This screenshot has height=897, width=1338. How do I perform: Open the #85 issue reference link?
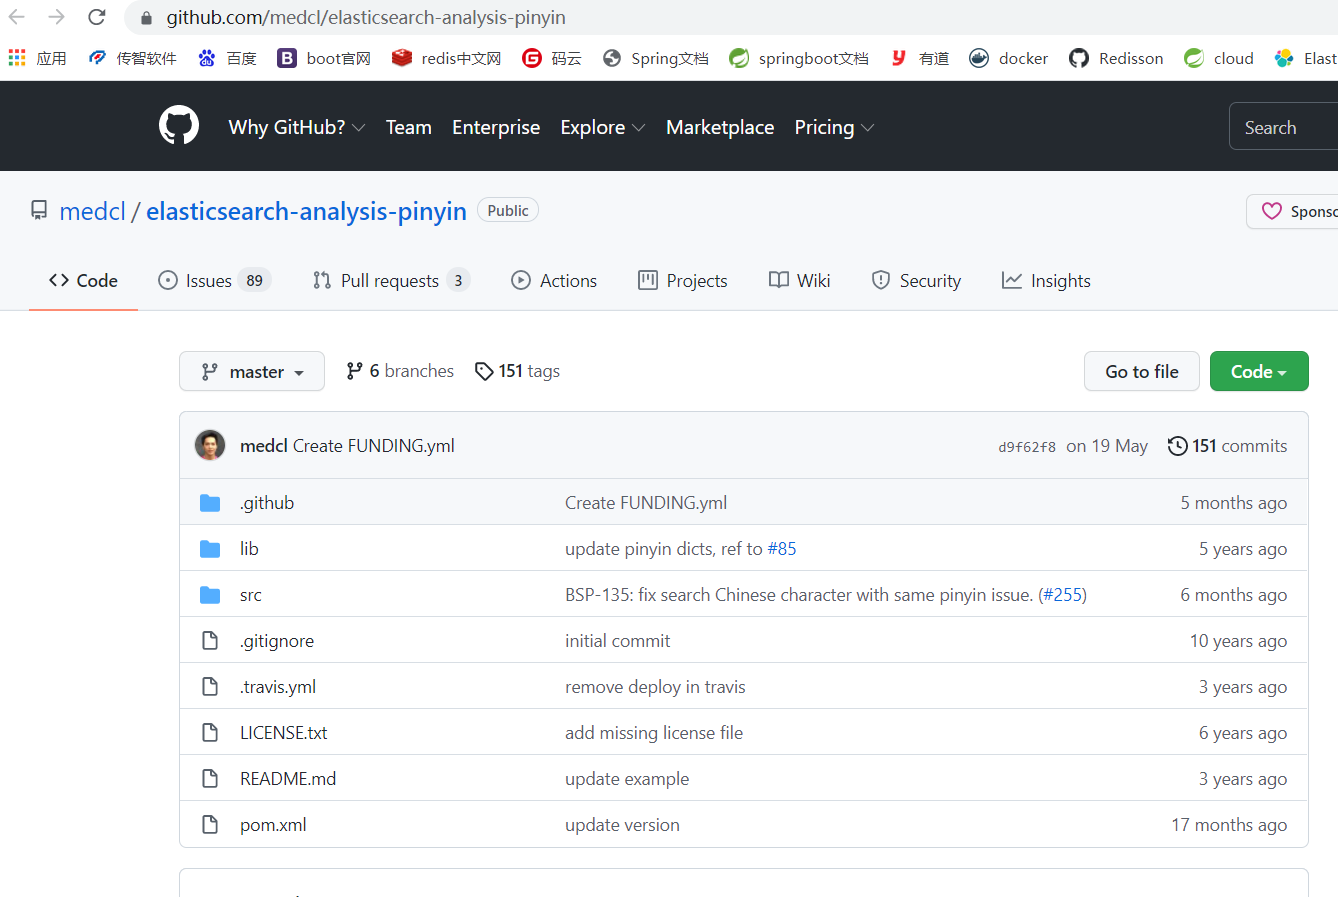(782, 548)
